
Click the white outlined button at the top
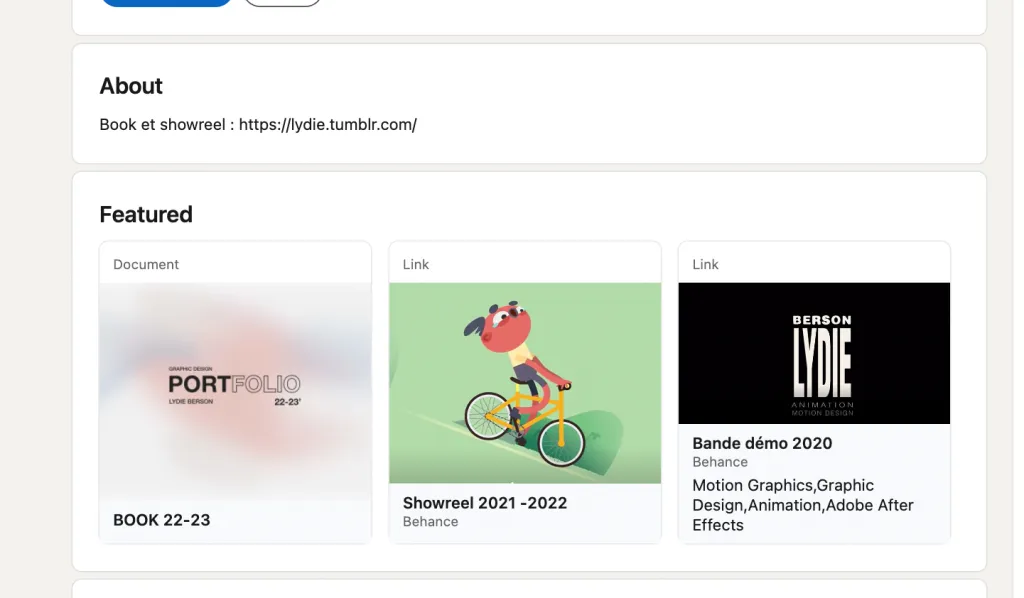click(x=282, y=2)
